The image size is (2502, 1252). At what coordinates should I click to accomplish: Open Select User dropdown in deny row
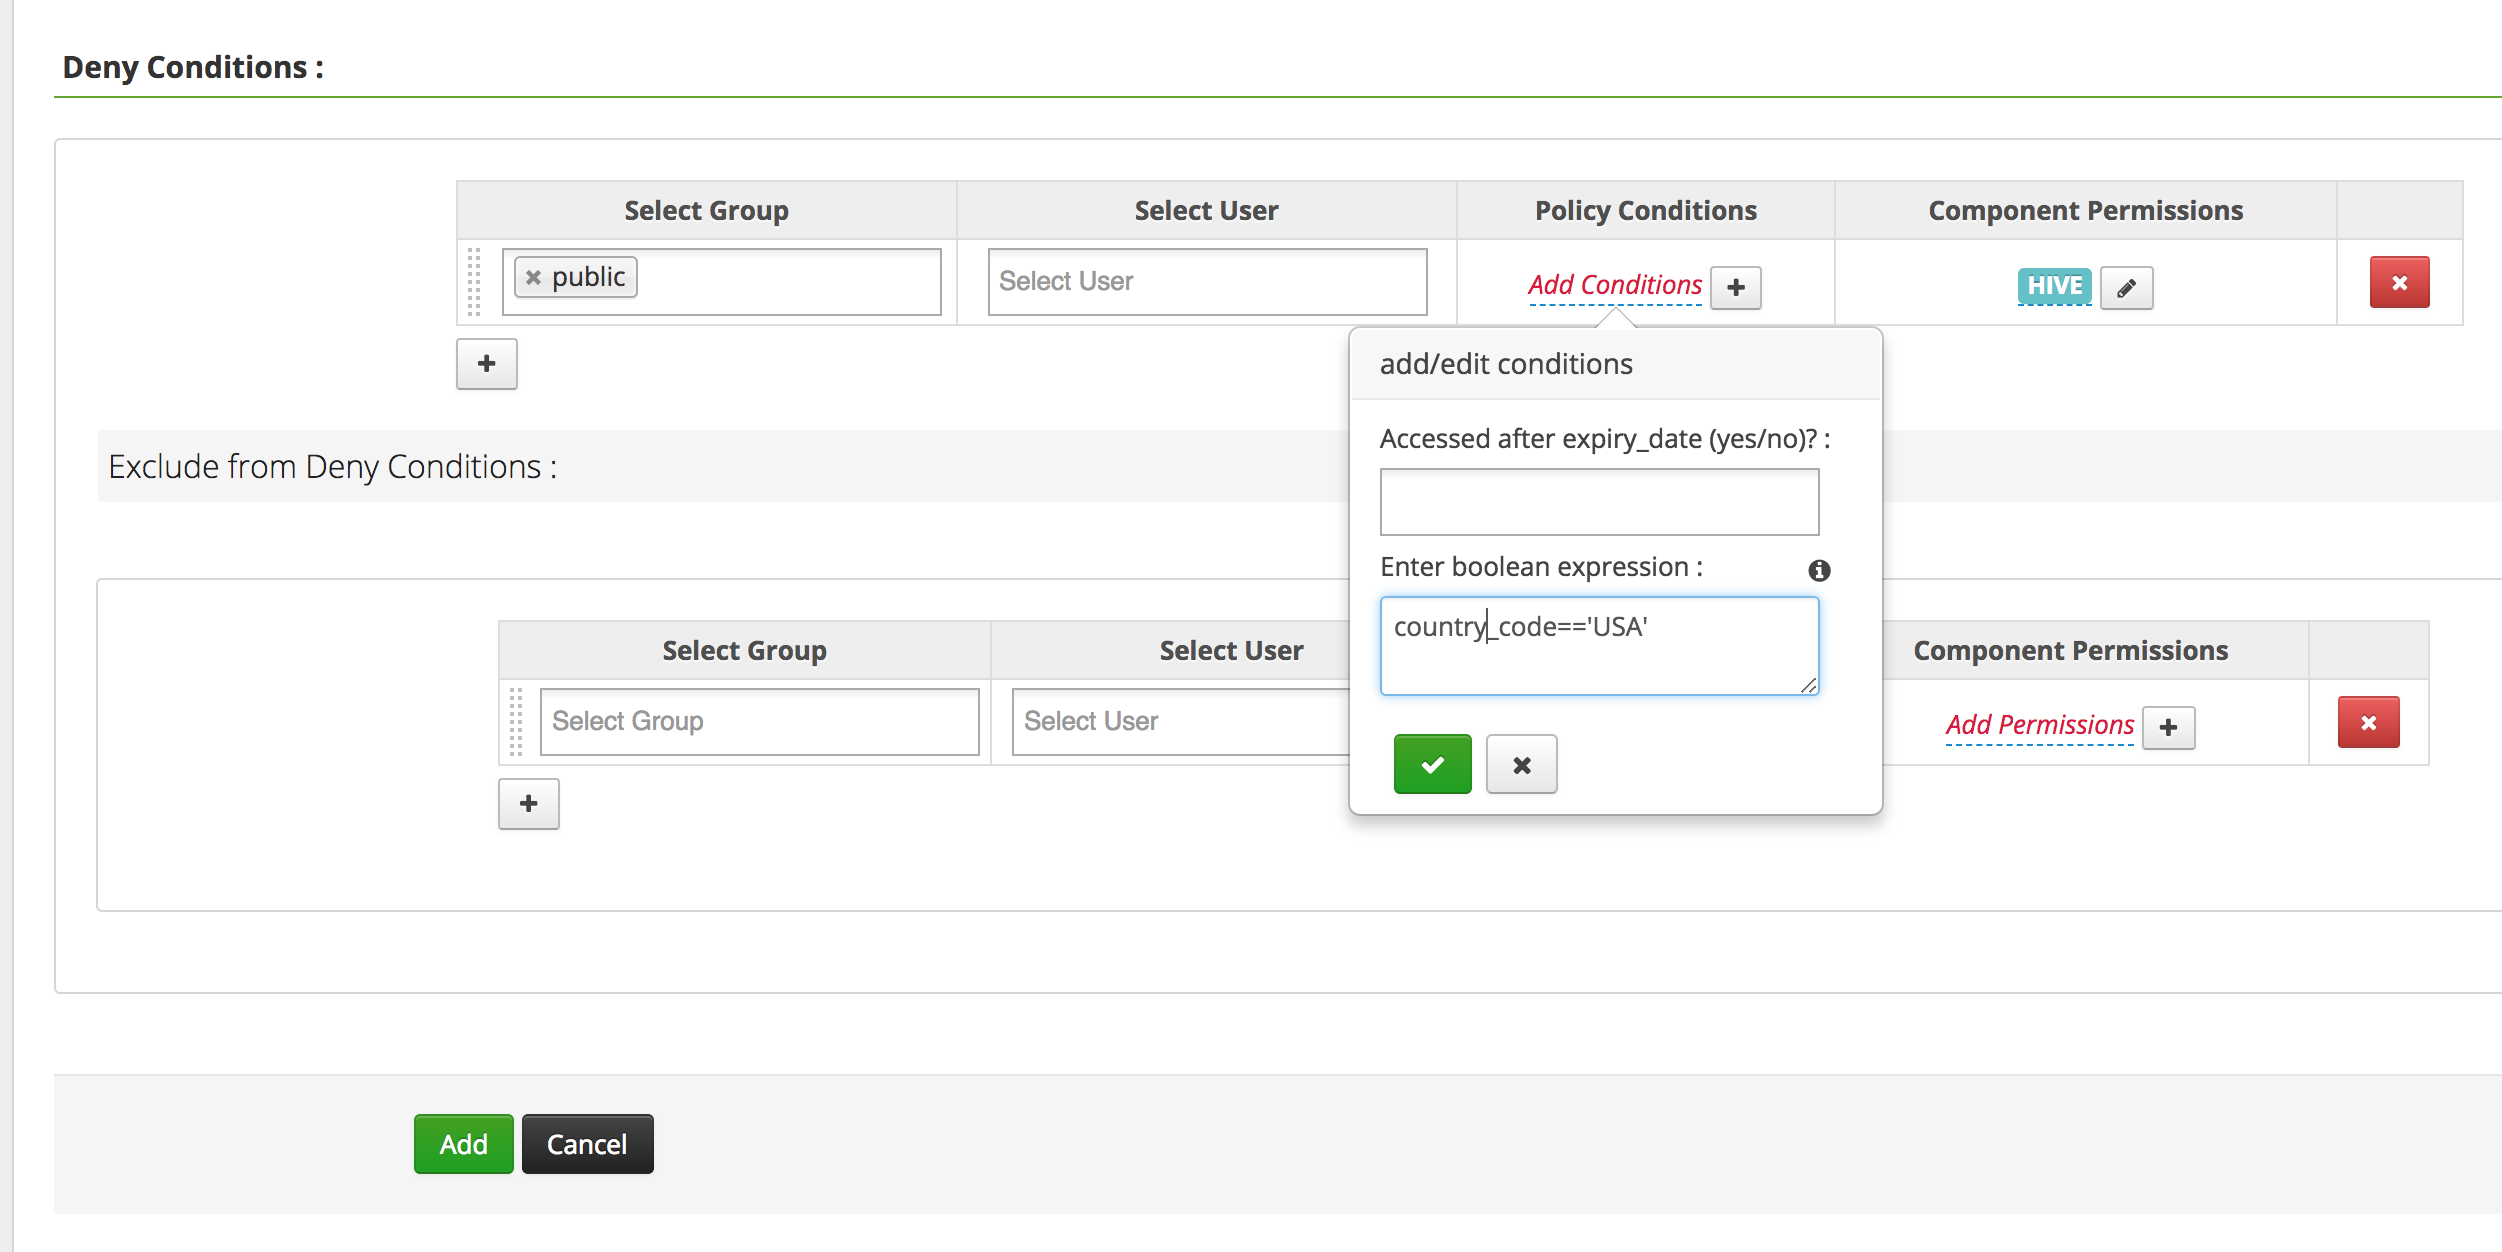pos(1206,282)
